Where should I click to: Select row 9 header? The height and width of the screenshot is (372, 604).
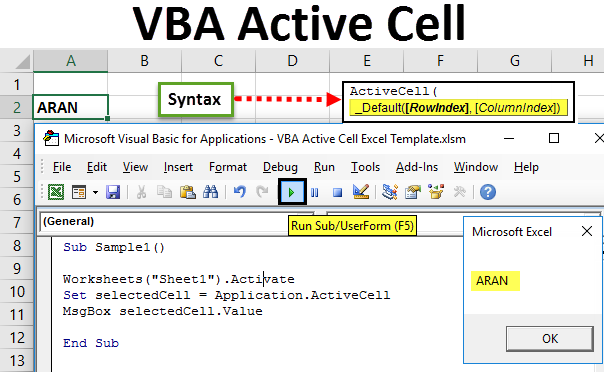tap(17, 268)
